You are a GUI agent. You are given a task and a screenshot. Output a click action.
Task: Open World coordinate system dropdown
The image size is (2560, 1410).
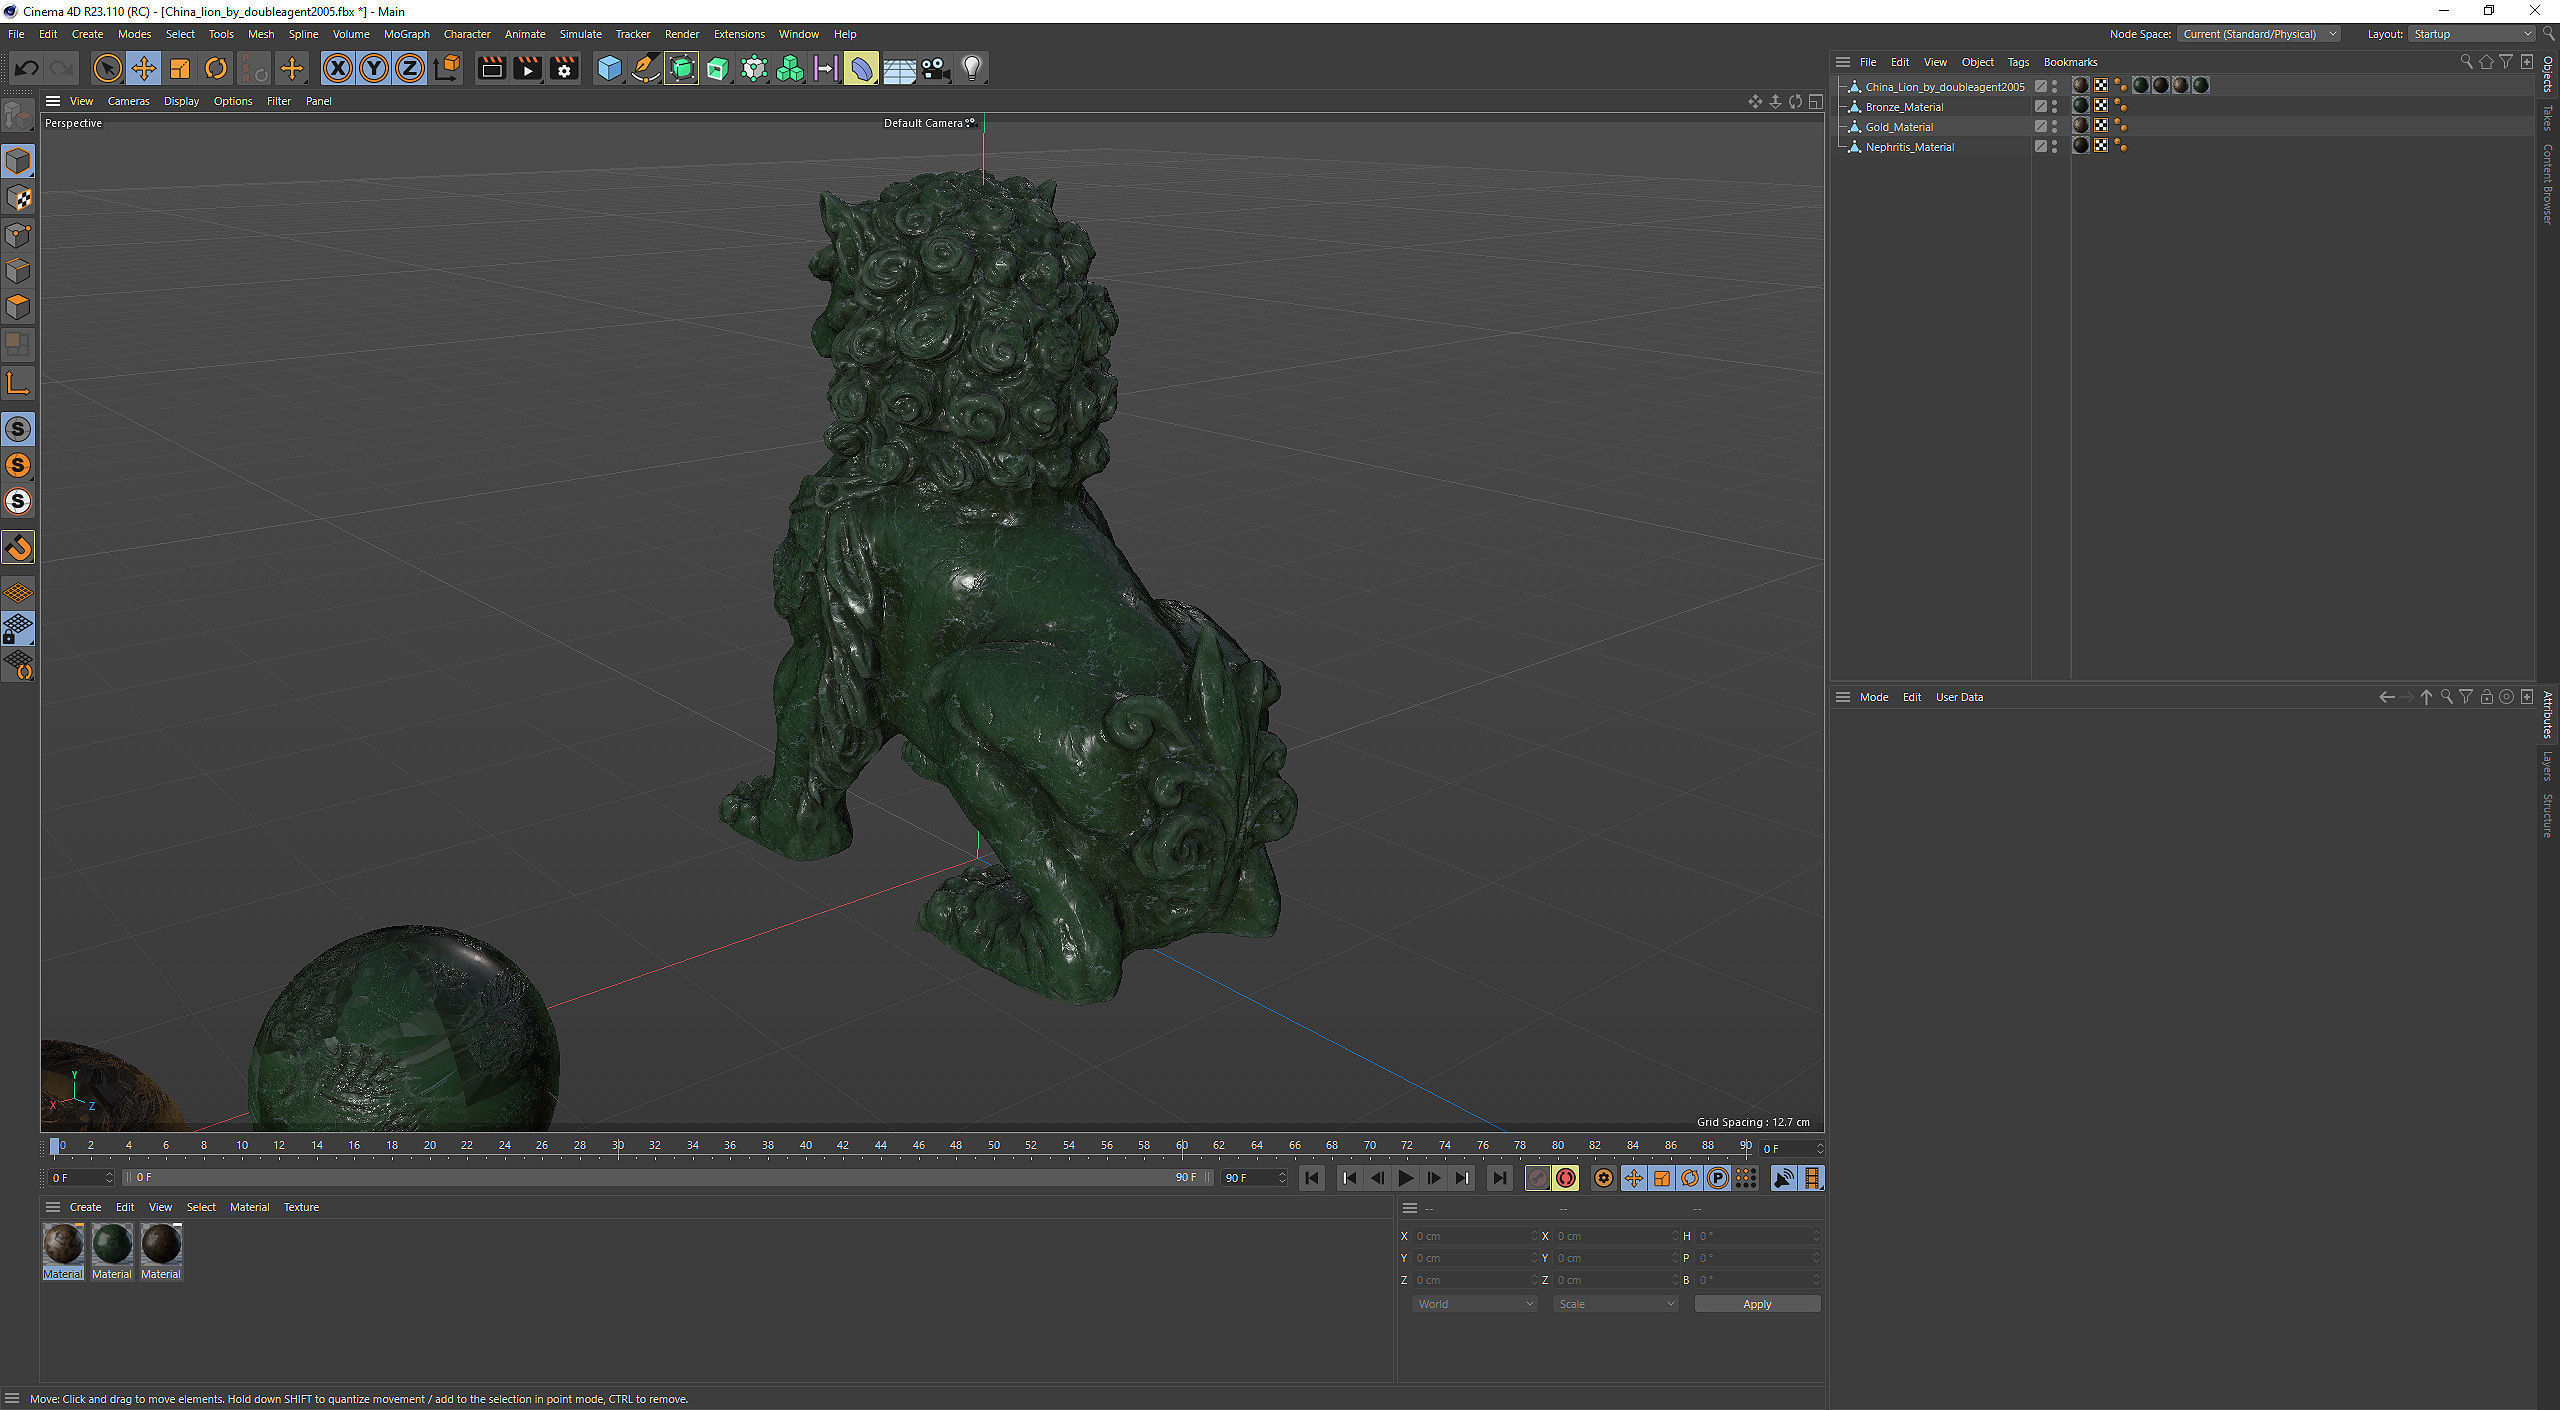(1473, 1304)
